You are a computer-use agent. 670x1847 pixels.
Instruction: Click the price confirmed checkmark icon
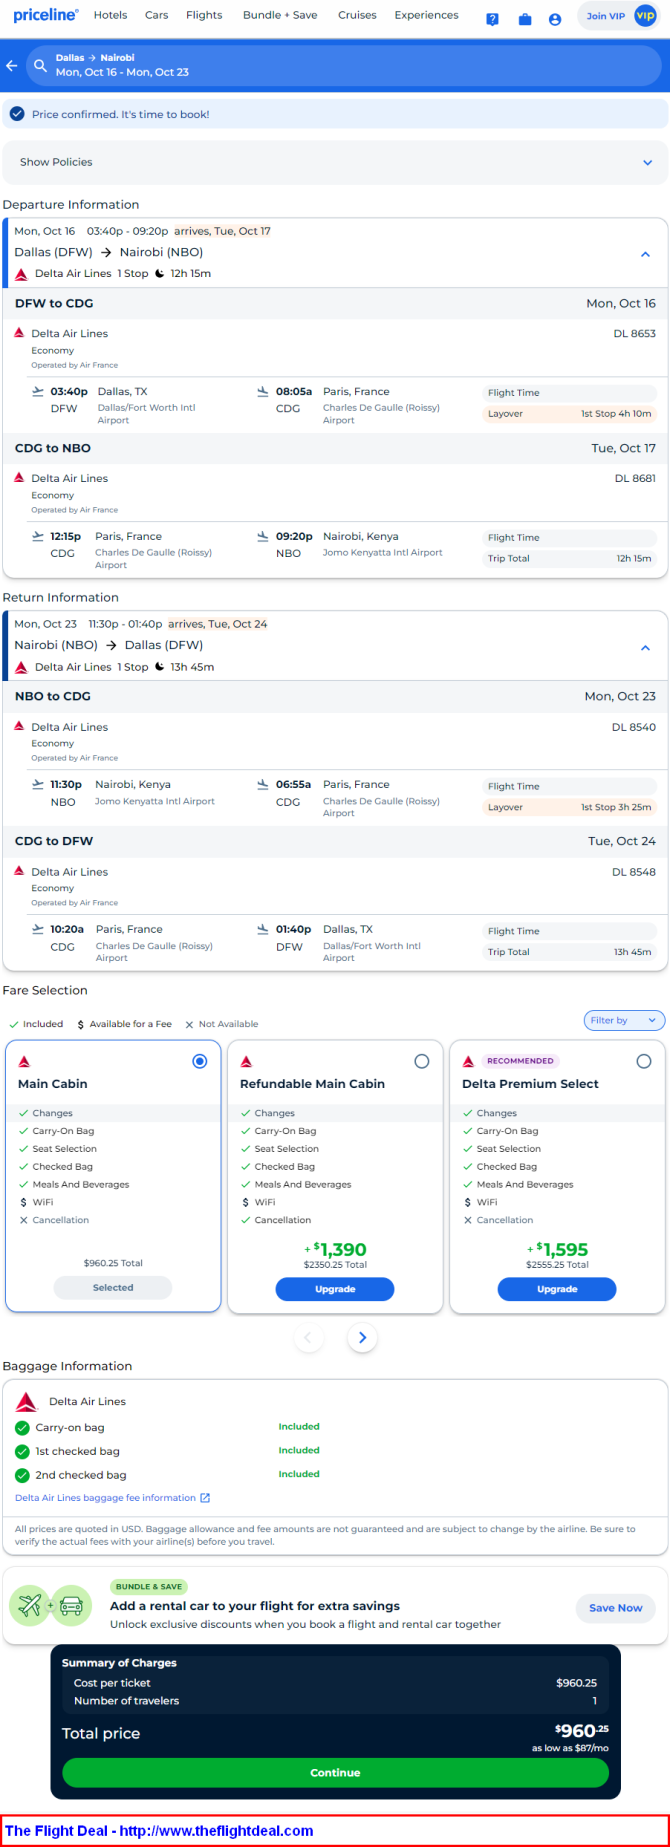(x=17, y=114)
